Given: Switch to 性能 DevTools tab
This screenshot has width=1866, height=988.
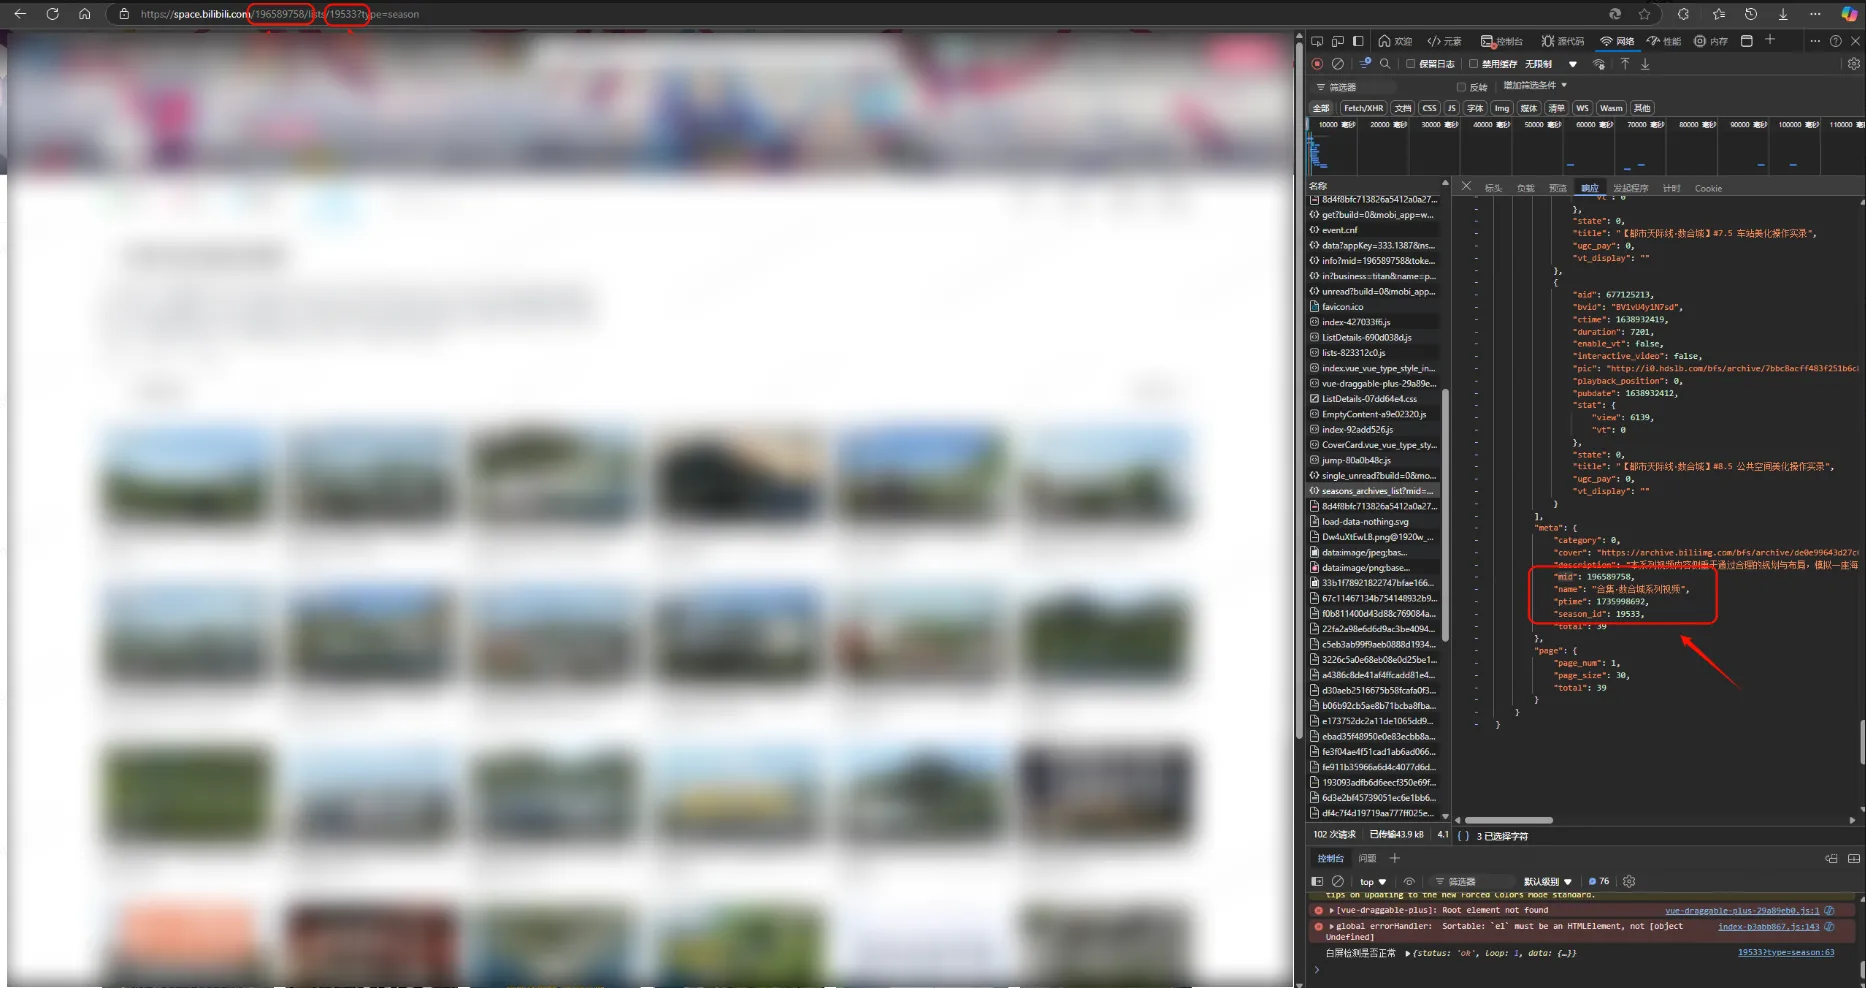Looking at the screenshot, I should [1664, 41].
